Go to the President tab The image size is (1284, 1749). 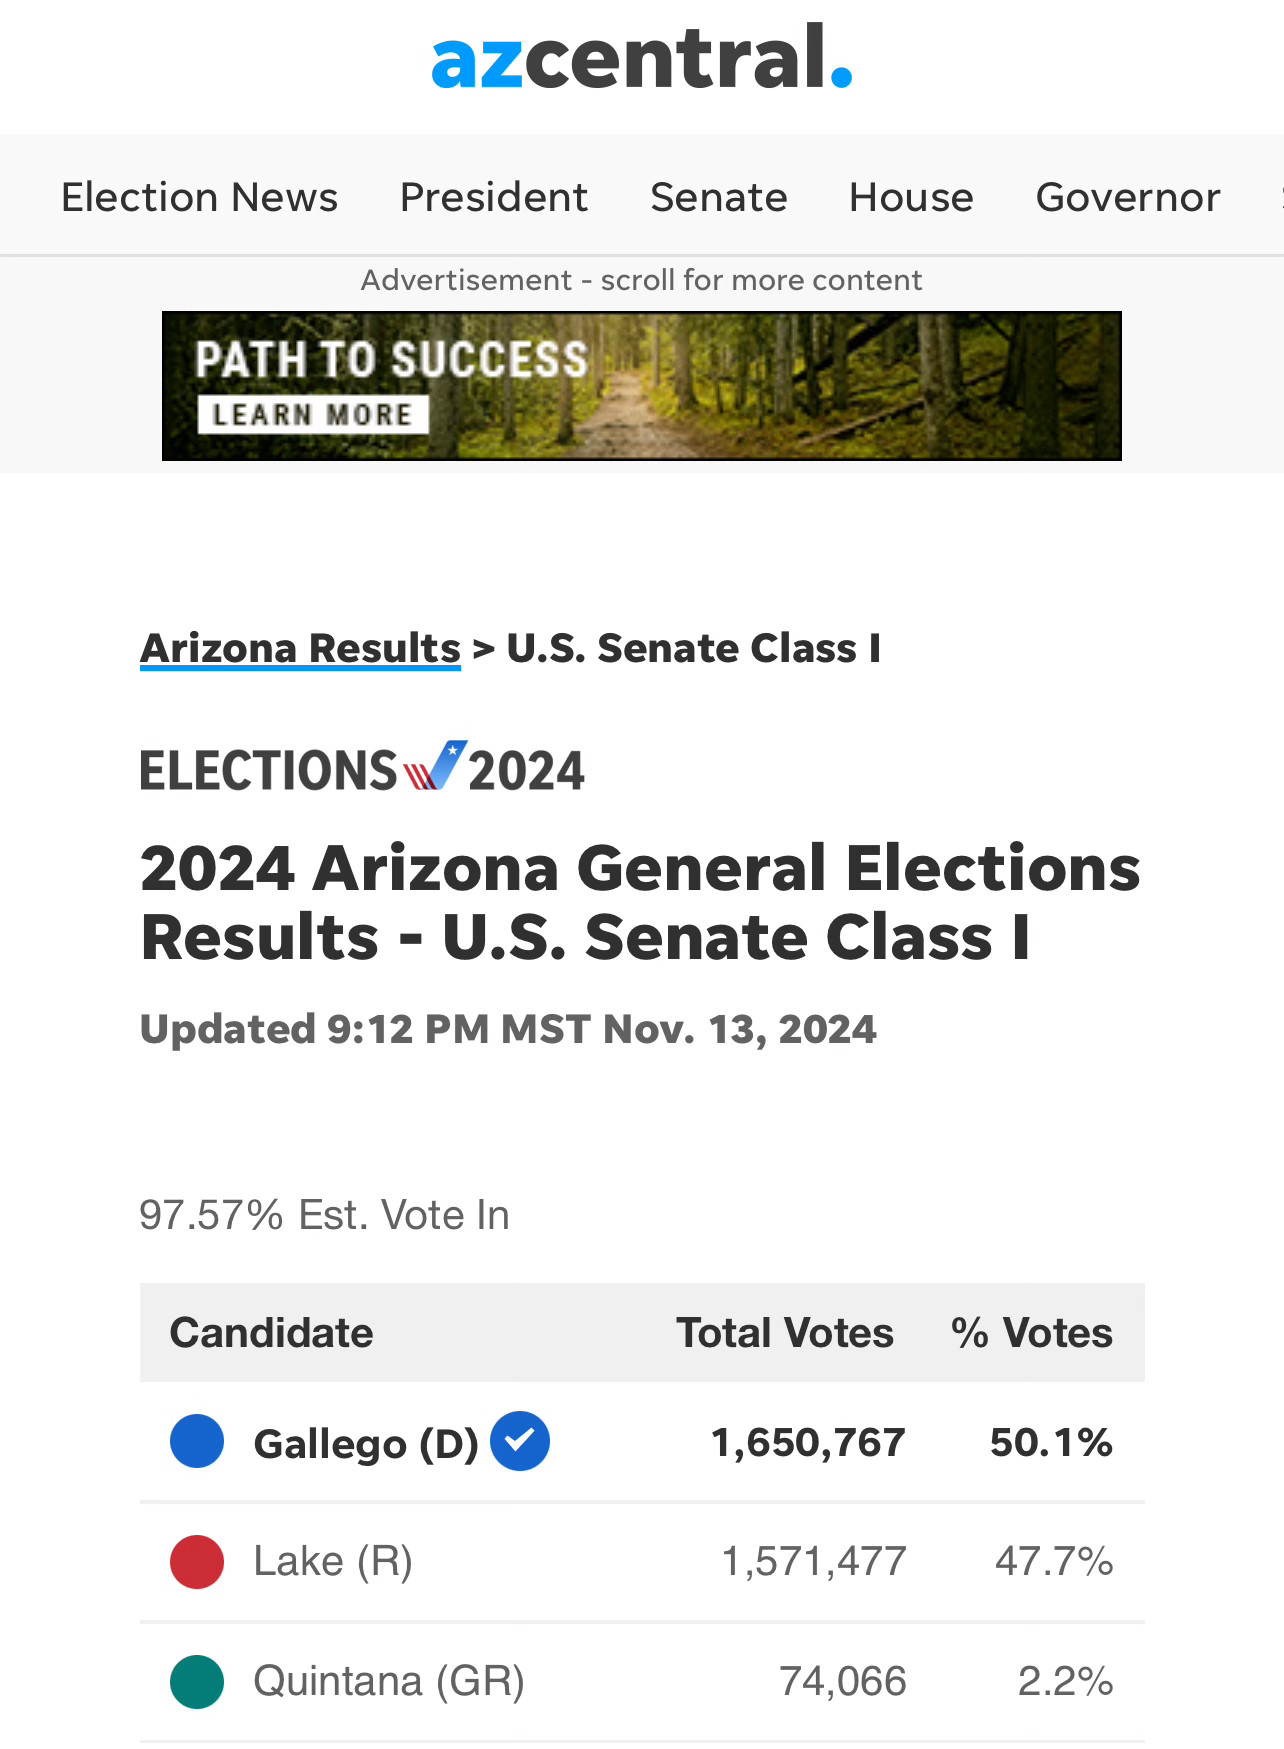click(x=494, y=197)
